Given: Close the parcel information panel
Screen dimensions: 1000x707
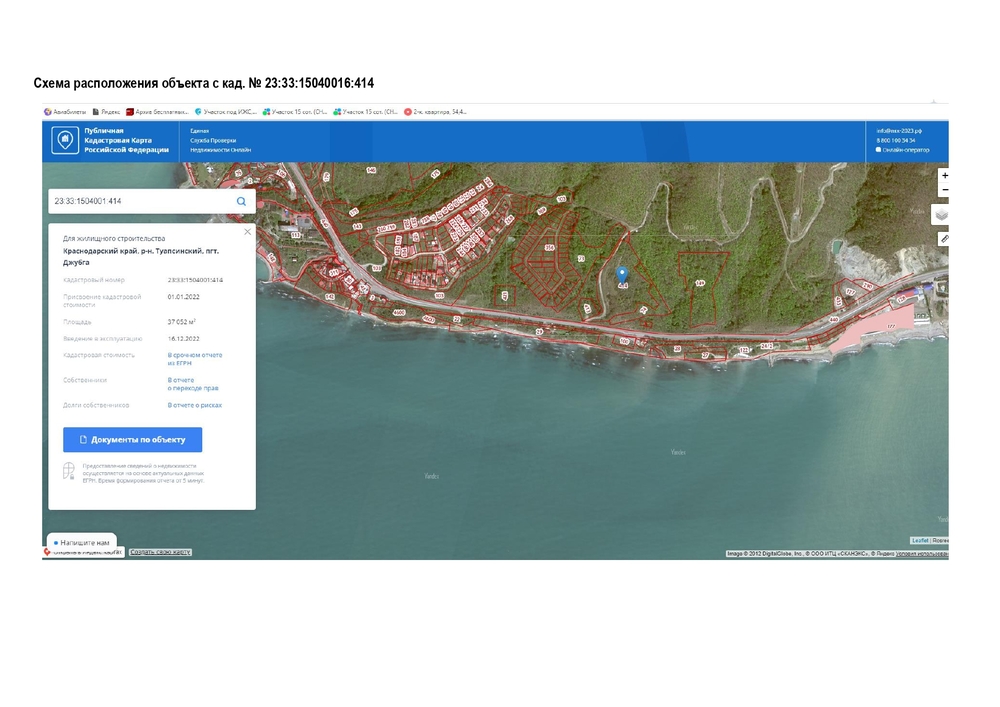Looking at the screenshot, I should point(248,231).
